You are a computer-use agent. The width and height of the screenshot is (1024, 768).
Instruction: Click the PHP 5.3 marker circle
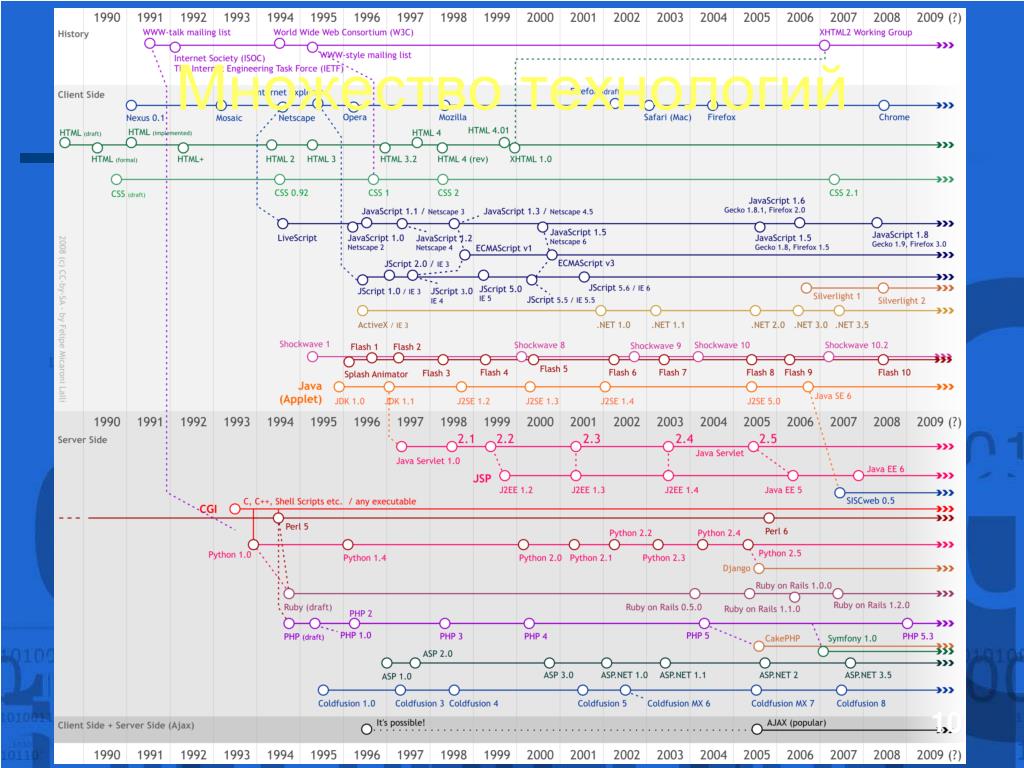[x=907, y=623]
